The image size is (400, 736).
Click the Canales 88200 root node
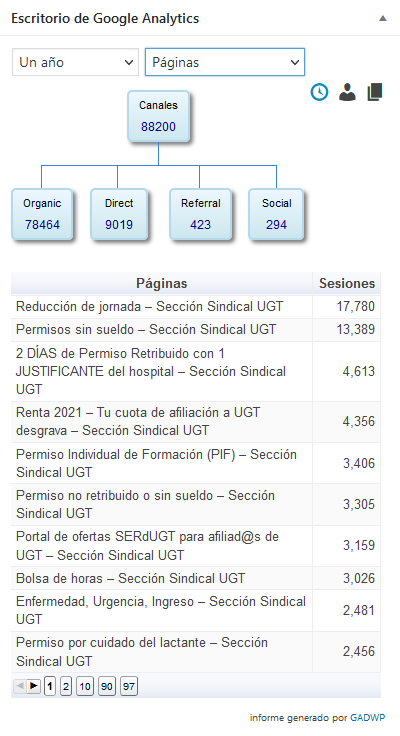pyautogui.click(x=158, y=116)
